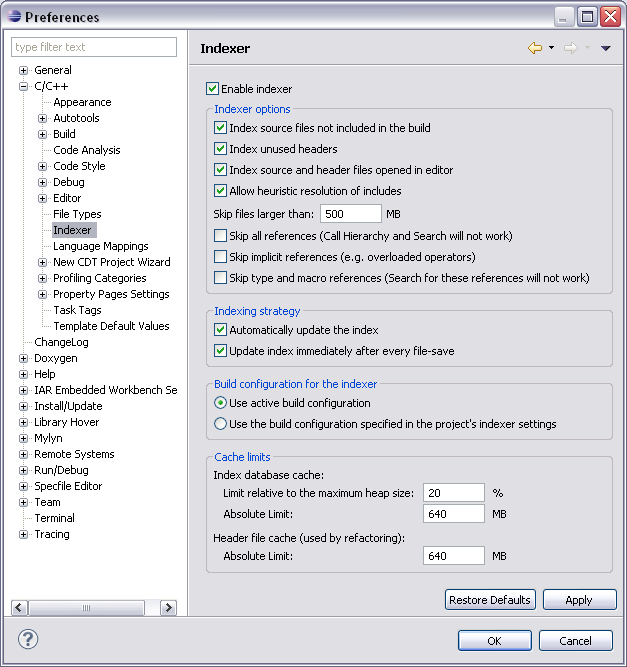Image resolution: width=627 pixels, height=667 pixels.
Task: Expand the Code Style node
Action: [x=42, y=166]
